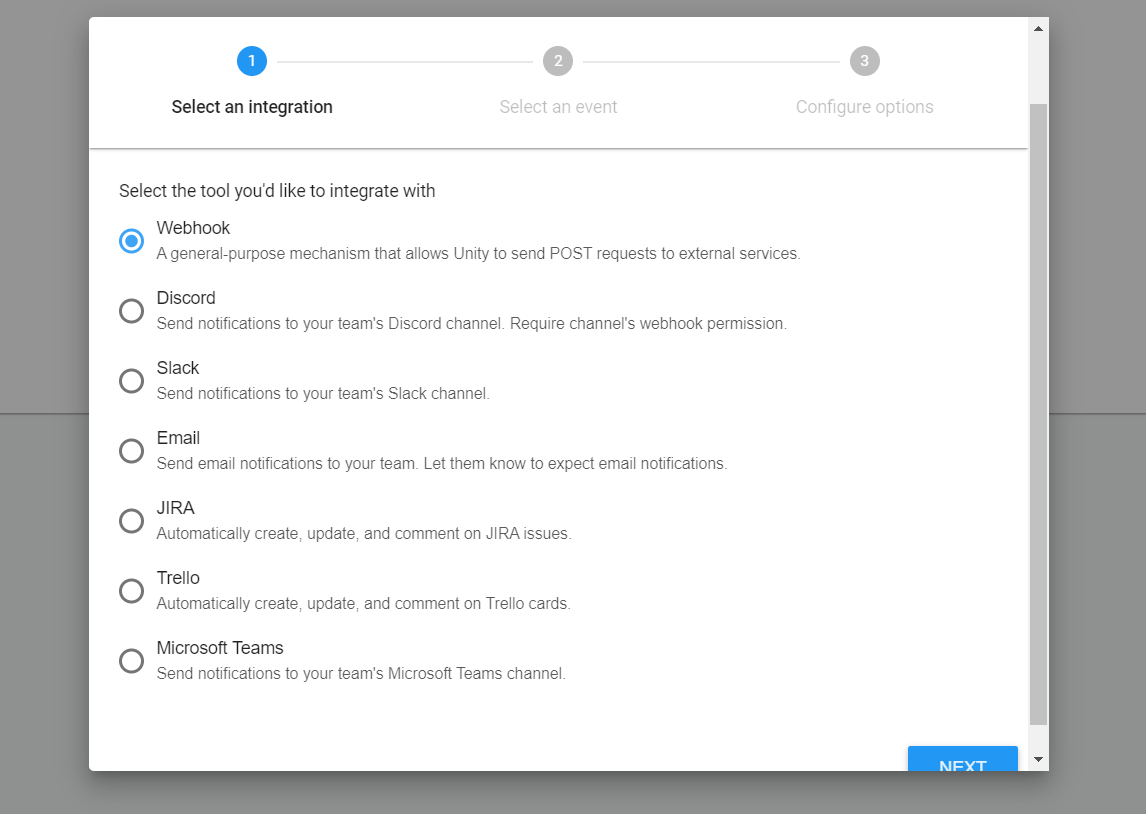Select the Webhook radio button

(x=132, y=240)
